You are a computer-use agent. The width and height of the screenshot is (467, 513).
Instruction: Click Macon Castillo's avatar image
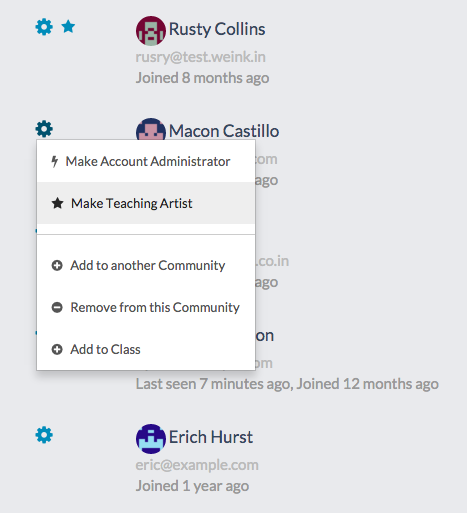coord(151,129)
